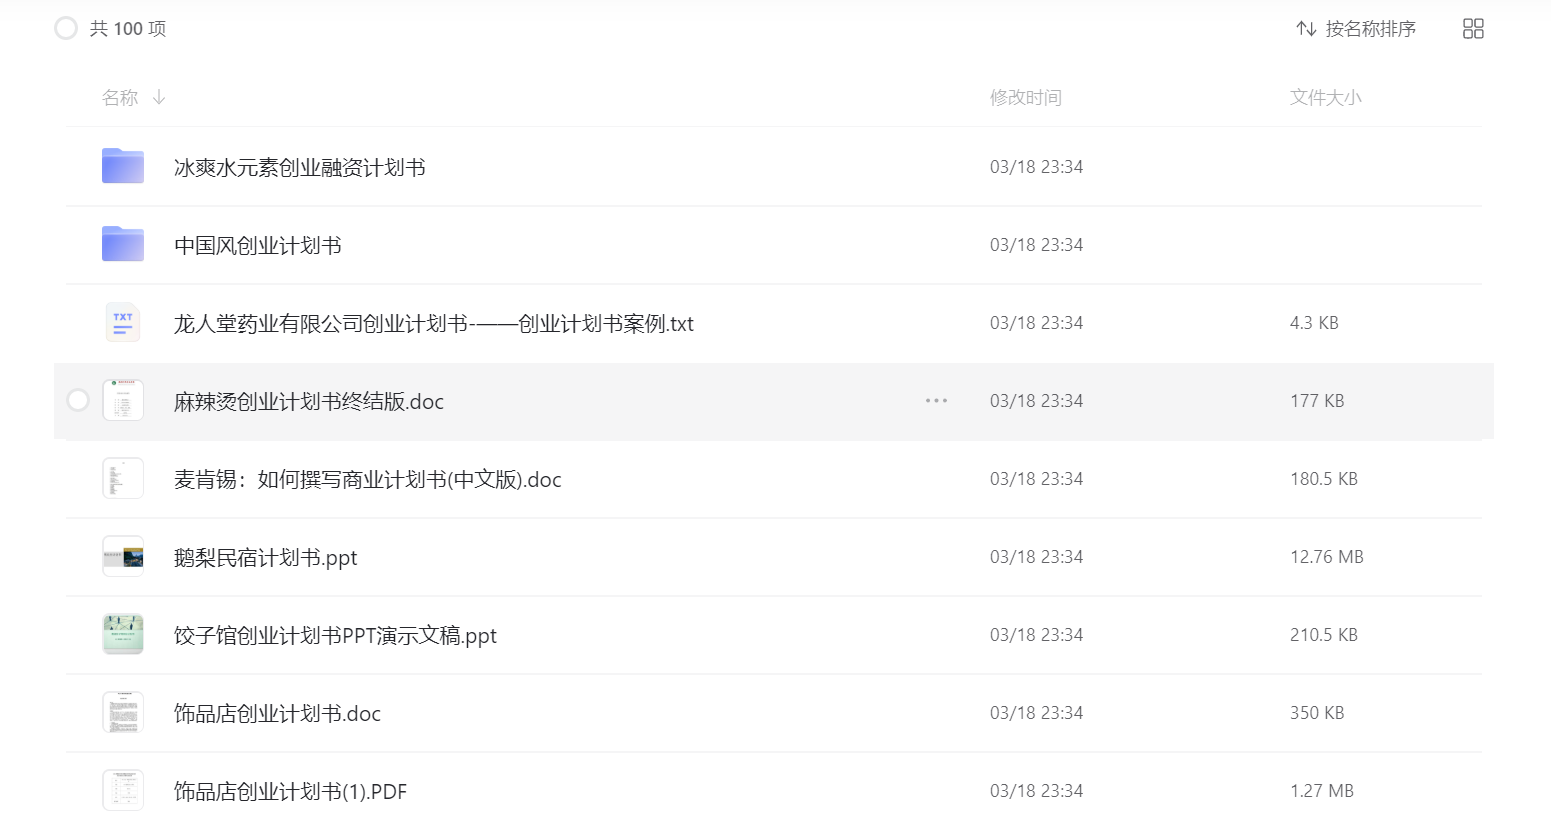1551x816 pixels.
Task: Open the 冰爽水元素创业融资计划书 folder icon
Action: [x=123, y=166]
